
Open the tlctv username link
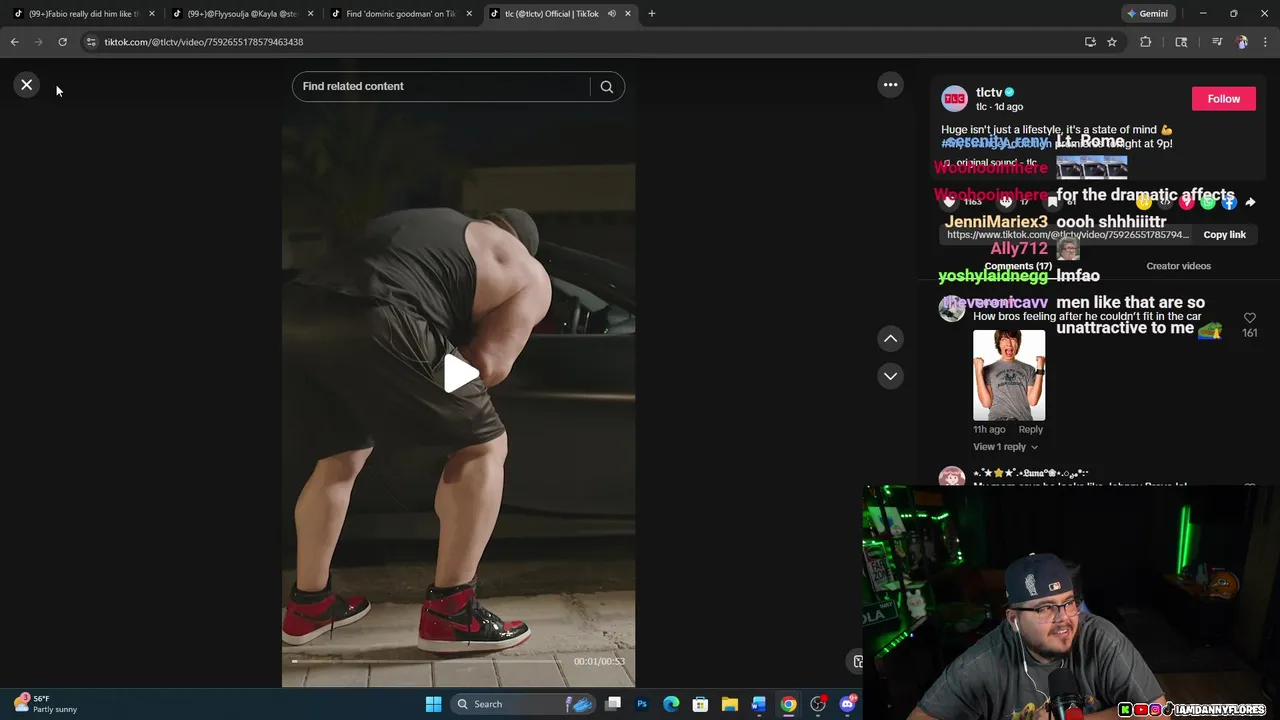[x=989, y=93]
